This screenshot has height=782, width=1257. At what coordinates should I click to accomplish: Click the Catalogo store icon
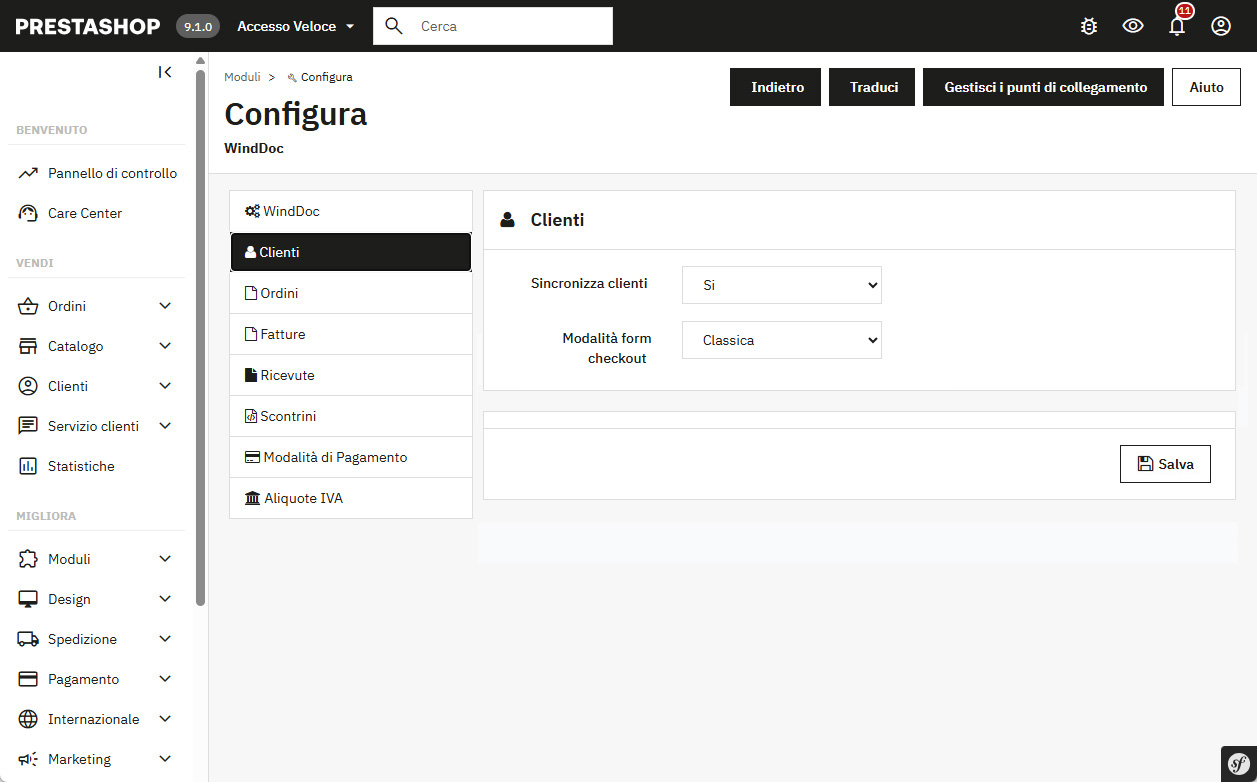(28, 346)
